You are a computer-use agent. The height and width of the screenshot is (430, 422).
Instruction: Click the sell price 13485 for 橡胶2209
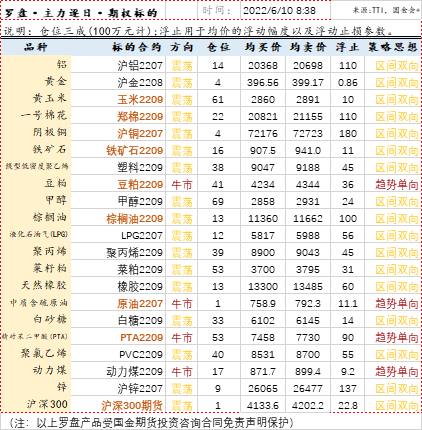pos(308,287)
